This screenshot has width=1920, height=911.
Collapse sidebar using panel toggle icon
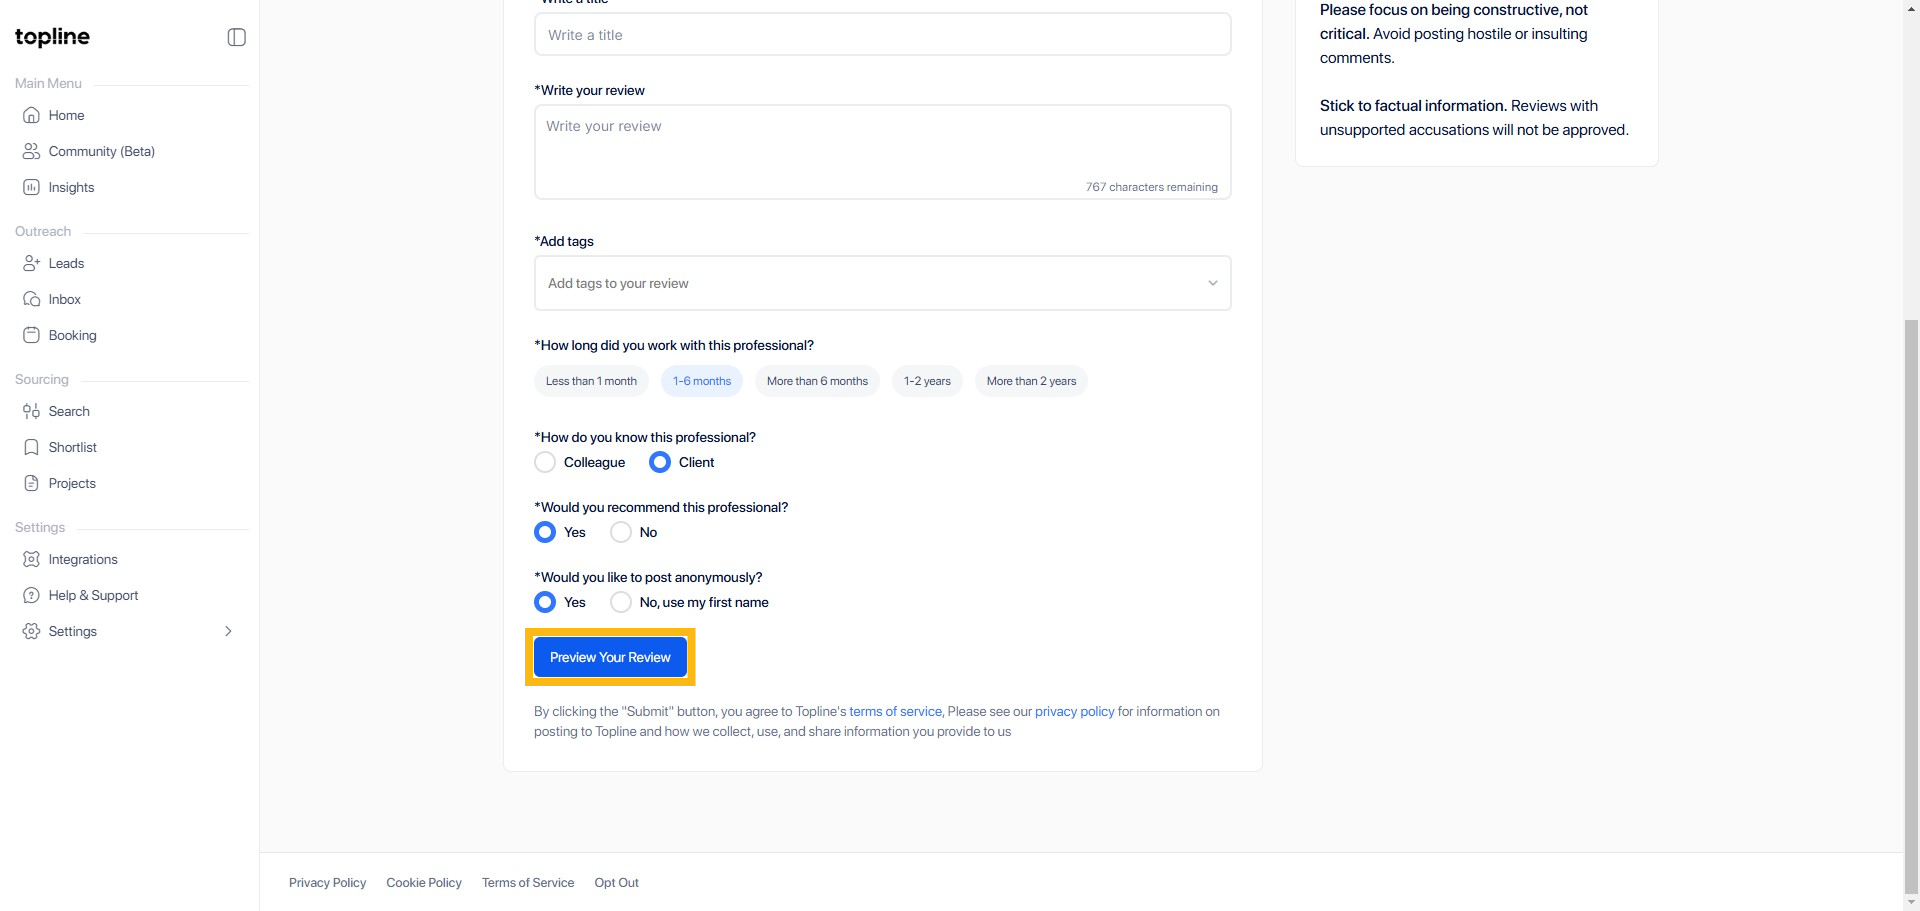(237, 37)
